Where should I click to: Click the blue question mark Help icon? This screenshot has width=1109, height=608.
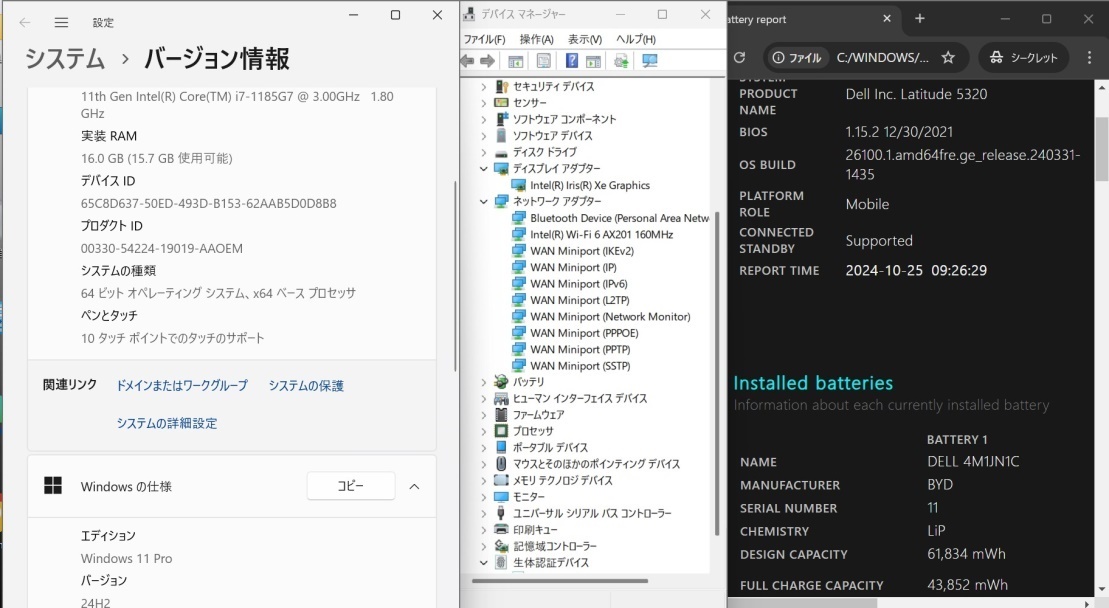pos(572,62)
